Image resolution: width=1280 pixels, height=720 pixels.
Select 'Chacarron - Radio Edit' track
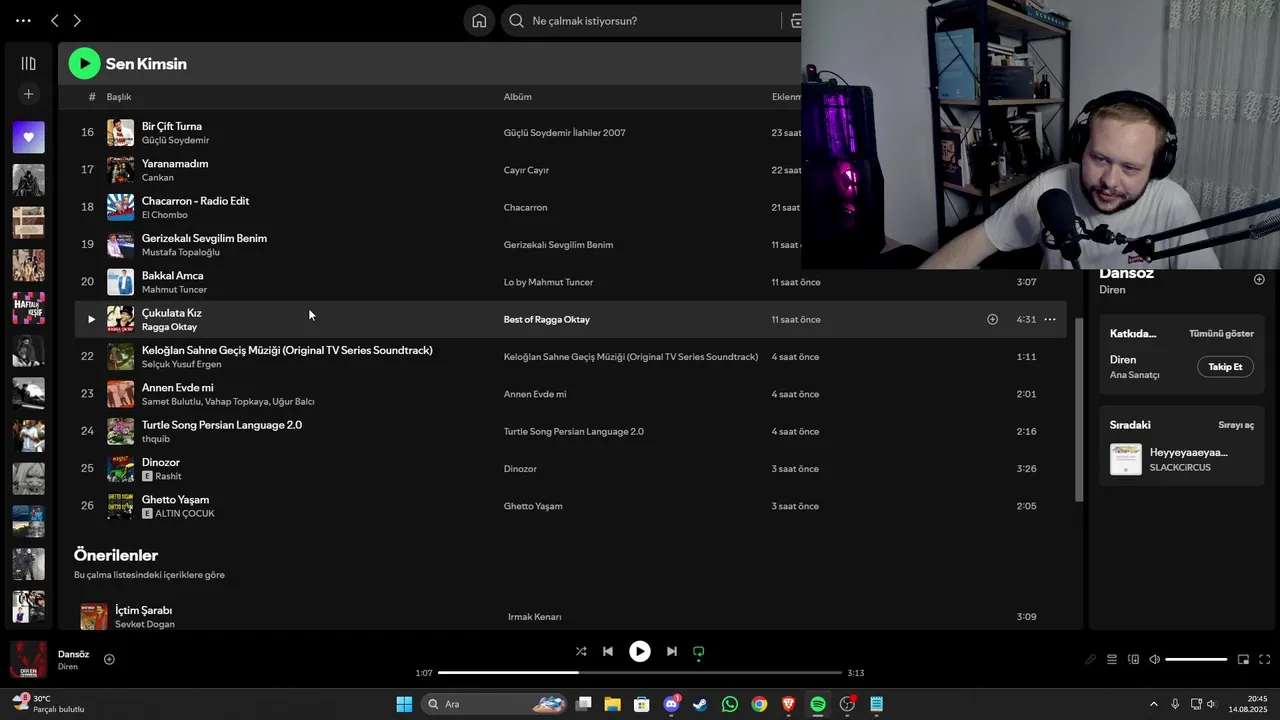(x=195, y=201)
